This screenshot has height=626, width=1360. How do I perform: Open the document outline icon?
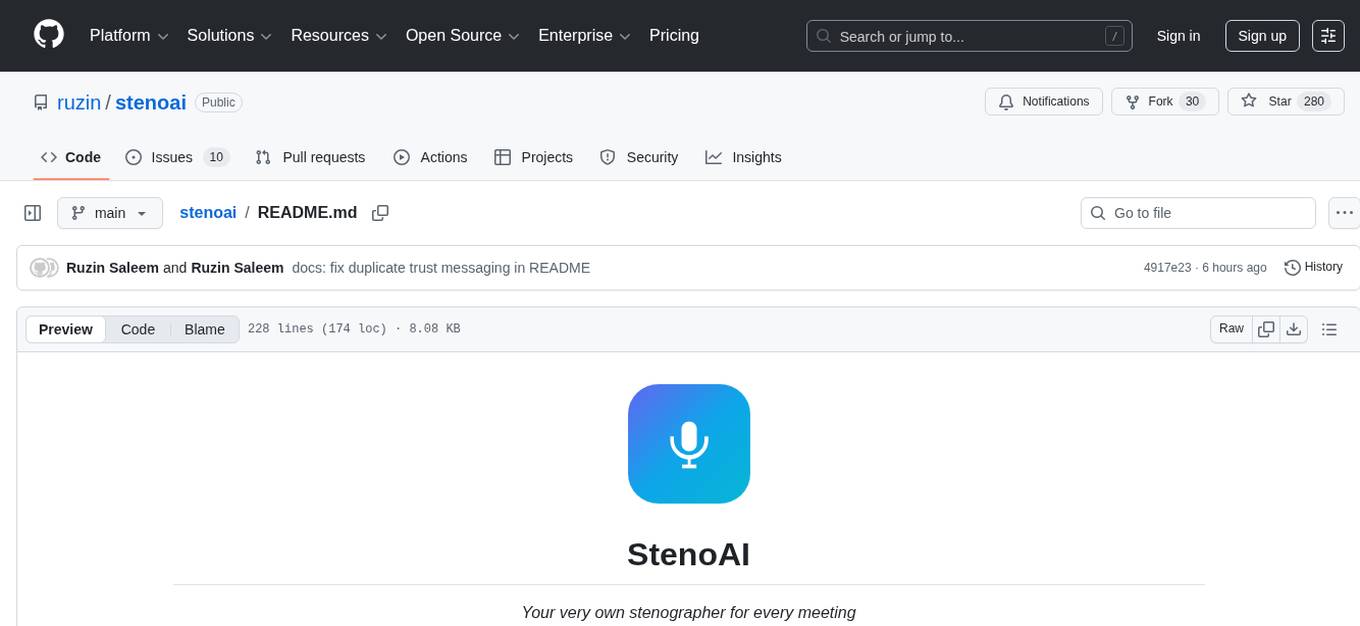coord(1329,328)
